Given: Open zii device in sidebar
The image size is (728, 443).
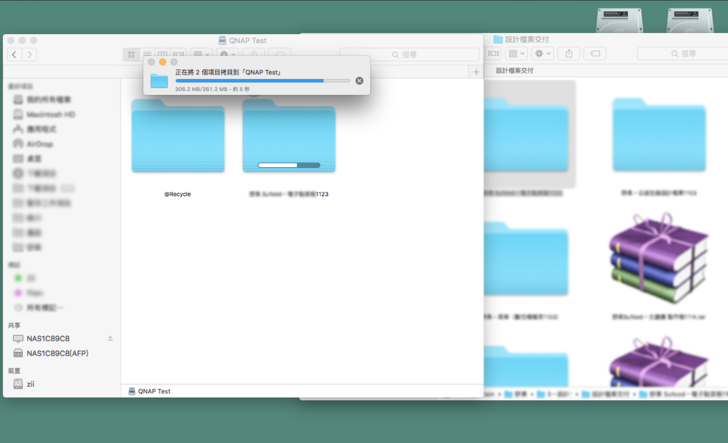Looking at the screenshot, I should point(24,384).
